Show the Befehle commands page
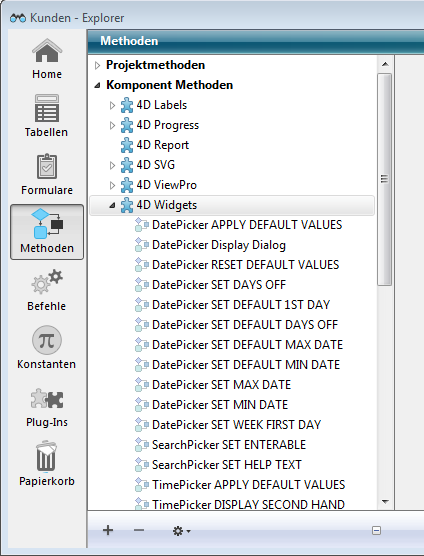 point(47,290)
